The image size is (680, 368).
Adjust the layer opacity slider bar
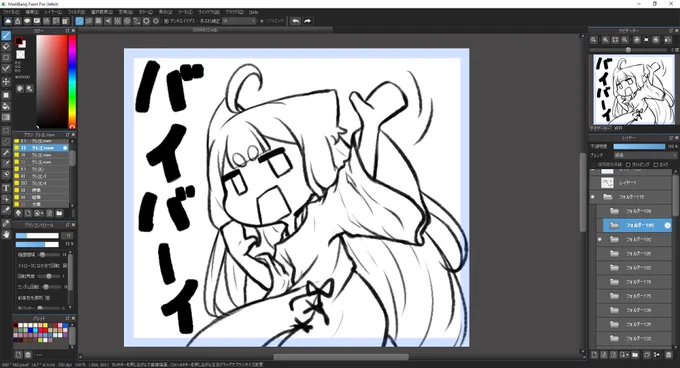click(x=639, y=147)
